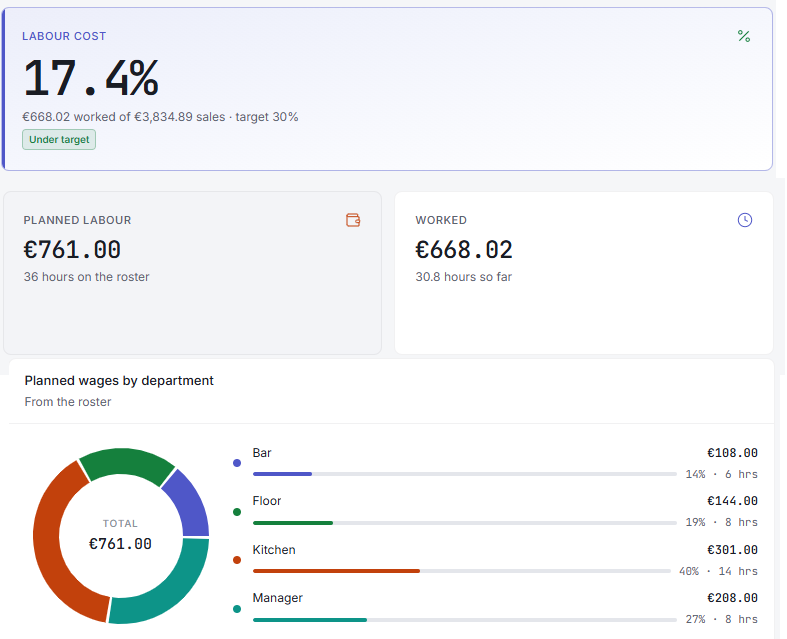Click the TOTAL label inside donut
The width and height of the screenshot is (787, 639).
[x=120, y=524]
